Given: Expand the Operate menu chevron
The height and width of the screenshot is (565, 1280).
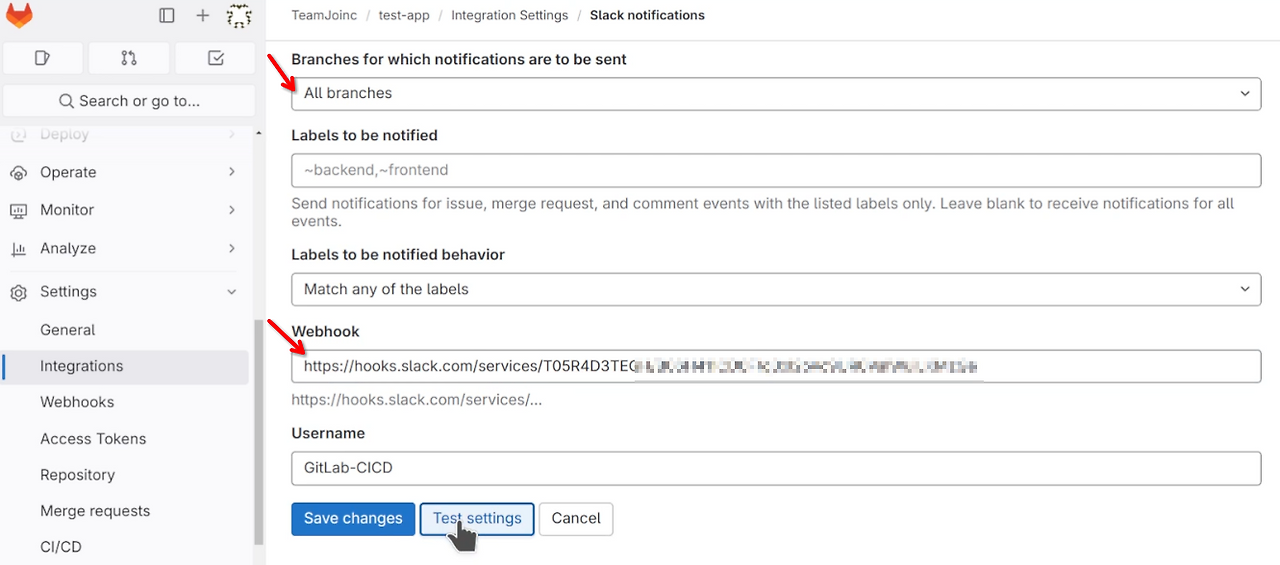Looking at the screenshot, I should pyautogui.click(x=232, y=172).
